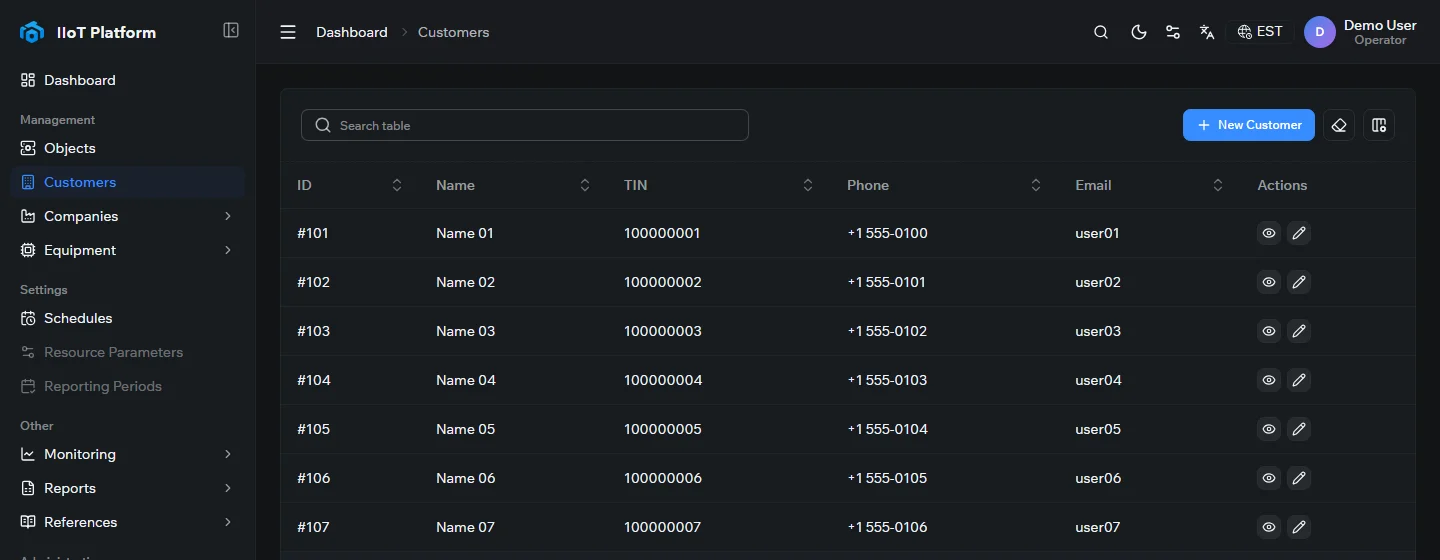
Task: View details of customer #104
Action: coord(1269,380)
